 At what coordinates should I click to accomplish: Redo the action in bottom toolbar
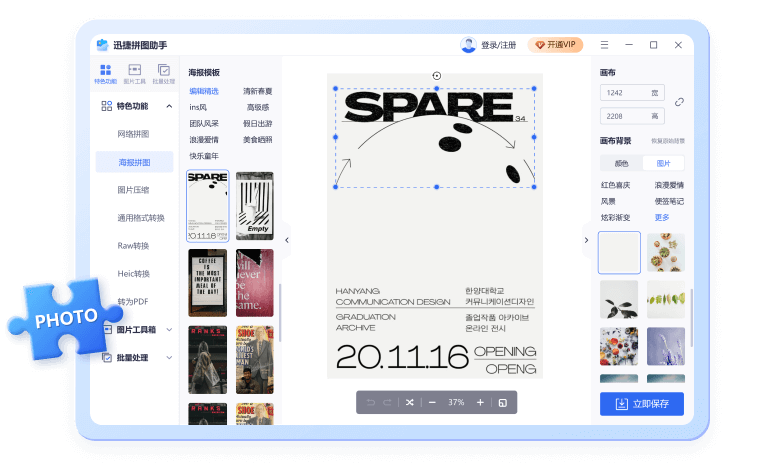click(387, 402)
